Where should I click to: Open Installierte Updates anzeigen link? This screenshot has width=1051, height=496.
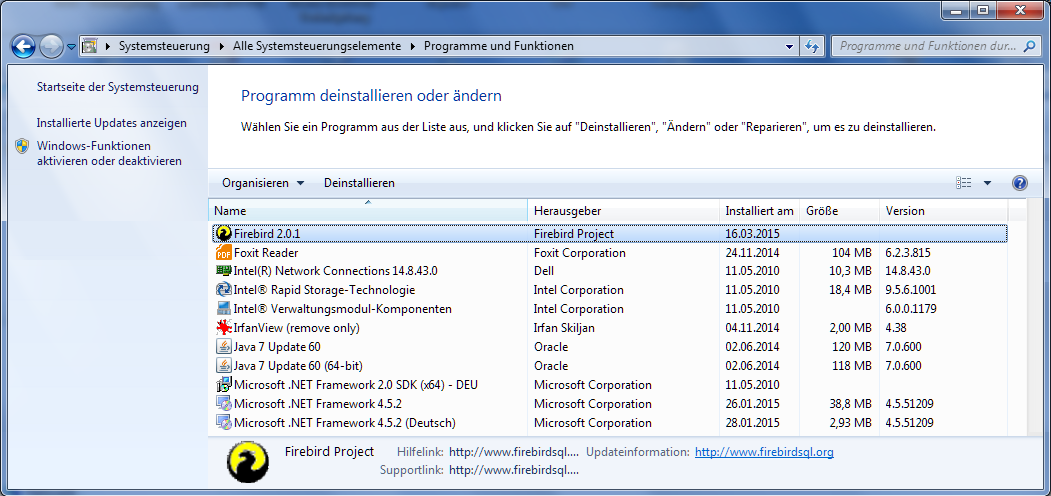pos(112,123)
